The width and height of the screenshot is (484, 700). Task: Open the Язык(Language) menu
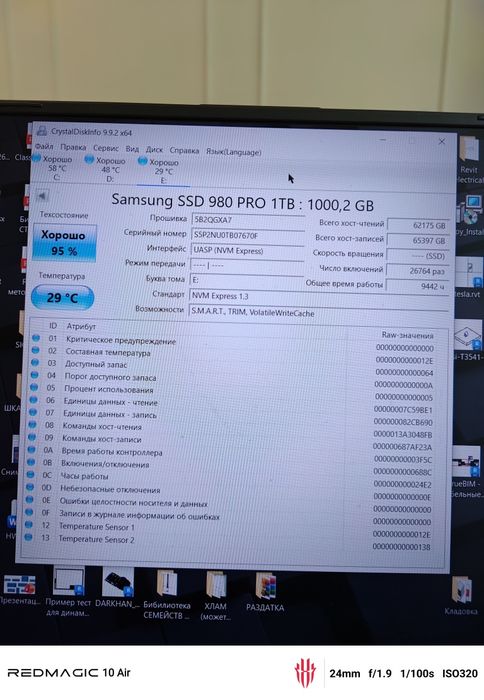click(234, 152)
